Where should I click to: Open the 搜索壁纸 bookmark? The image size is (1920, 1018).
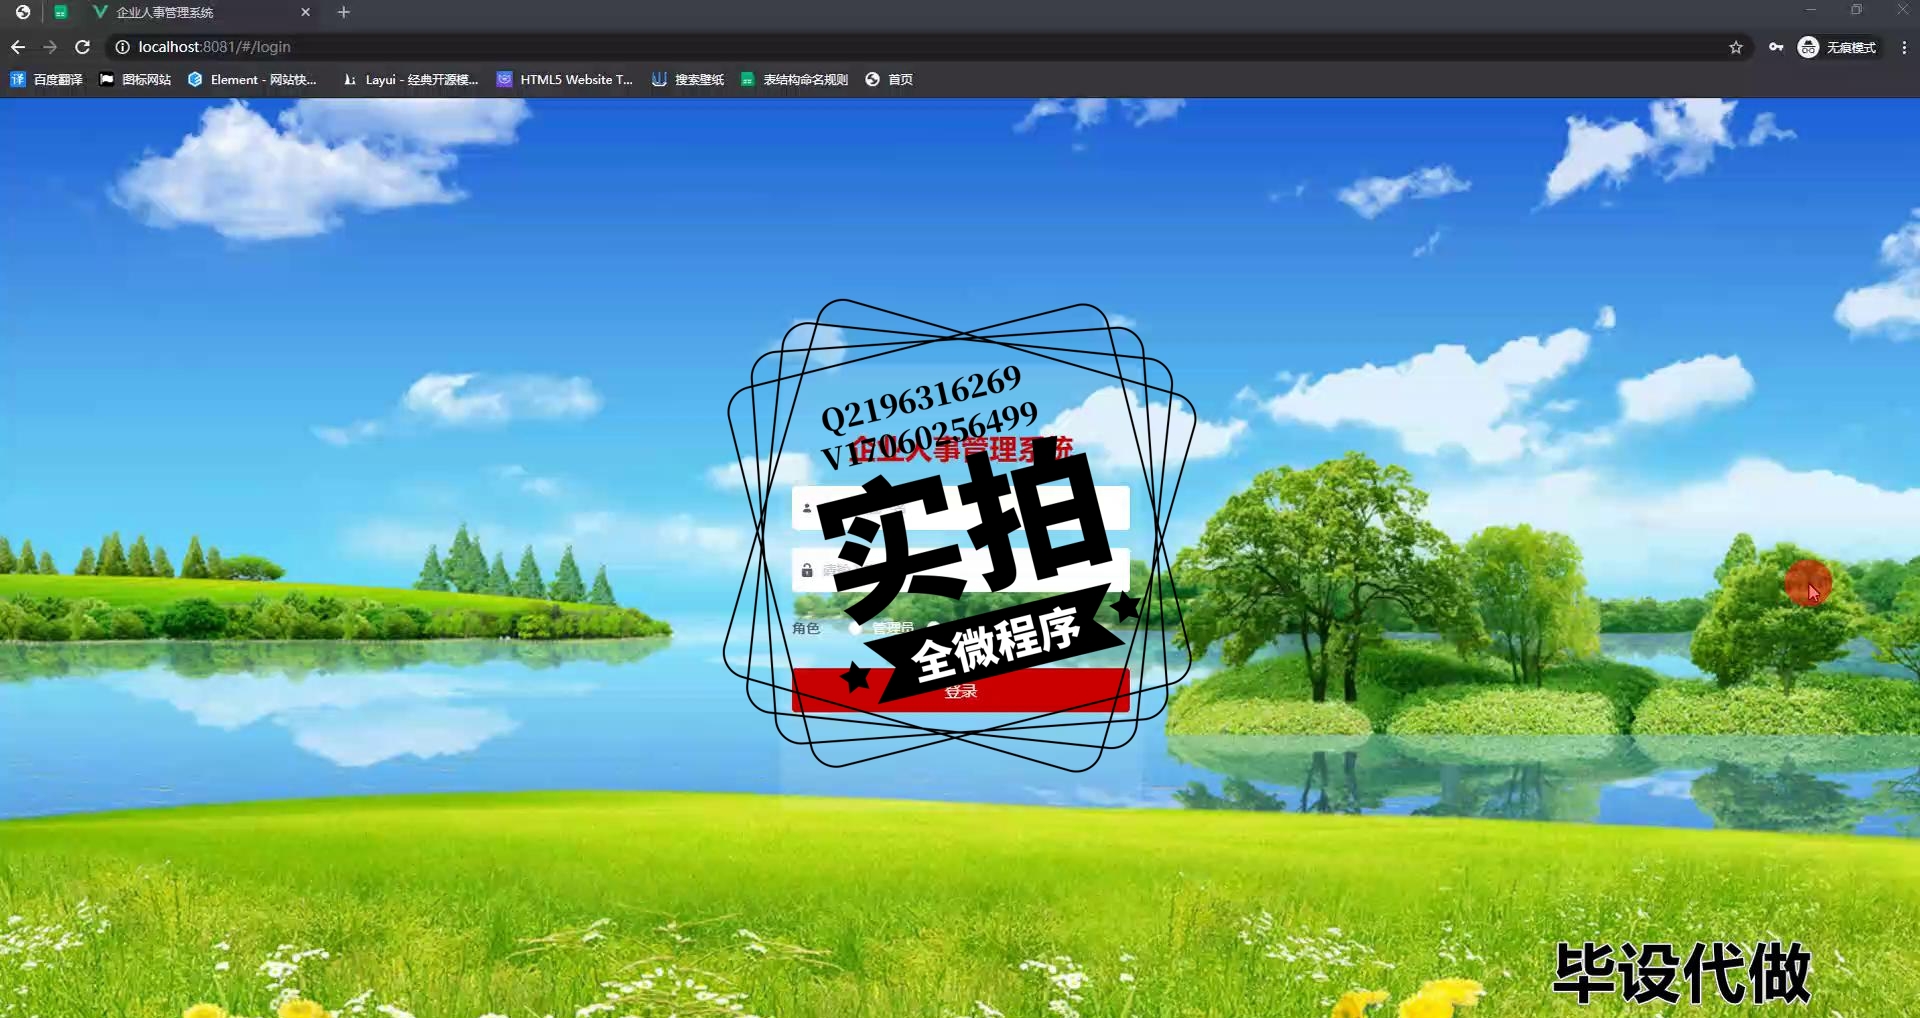688,79
